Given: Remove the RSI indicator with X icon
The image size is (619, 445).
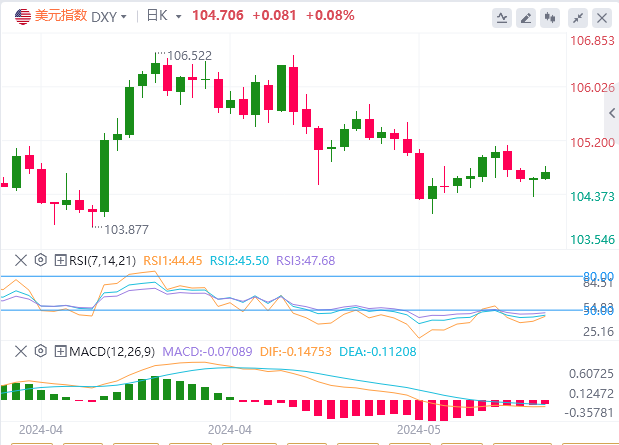Looking at the screenshot, I should pyautogui.click(x=21, y=260).
